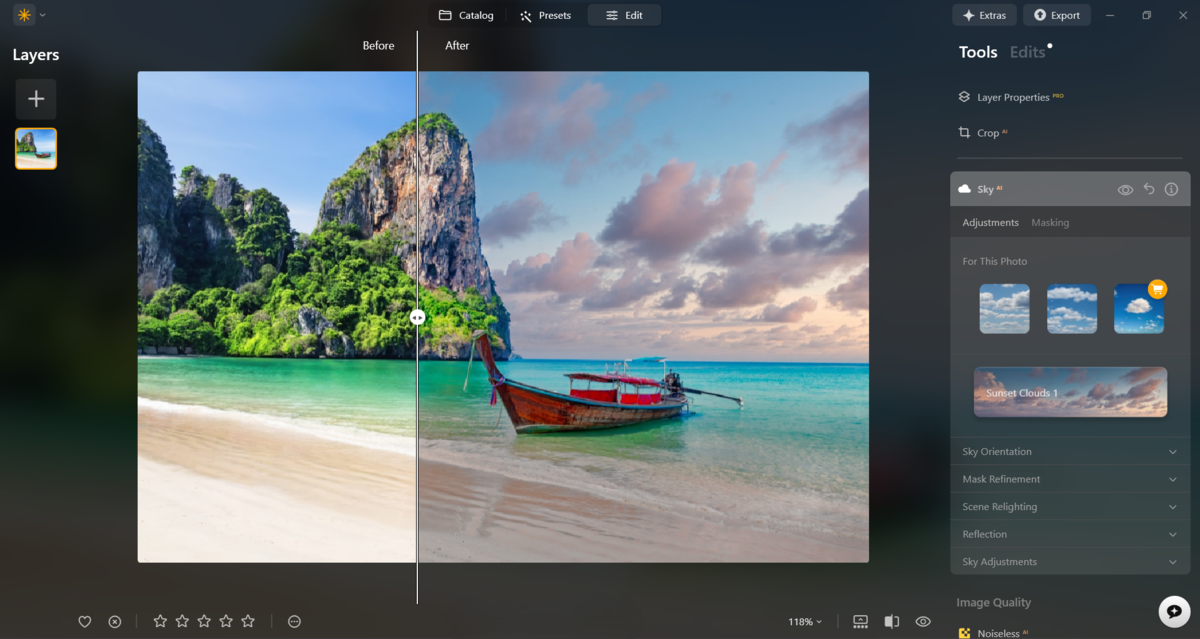Switch to the Edits panel
Viewport: 1200px width, 639px height.
[1027, 53]
